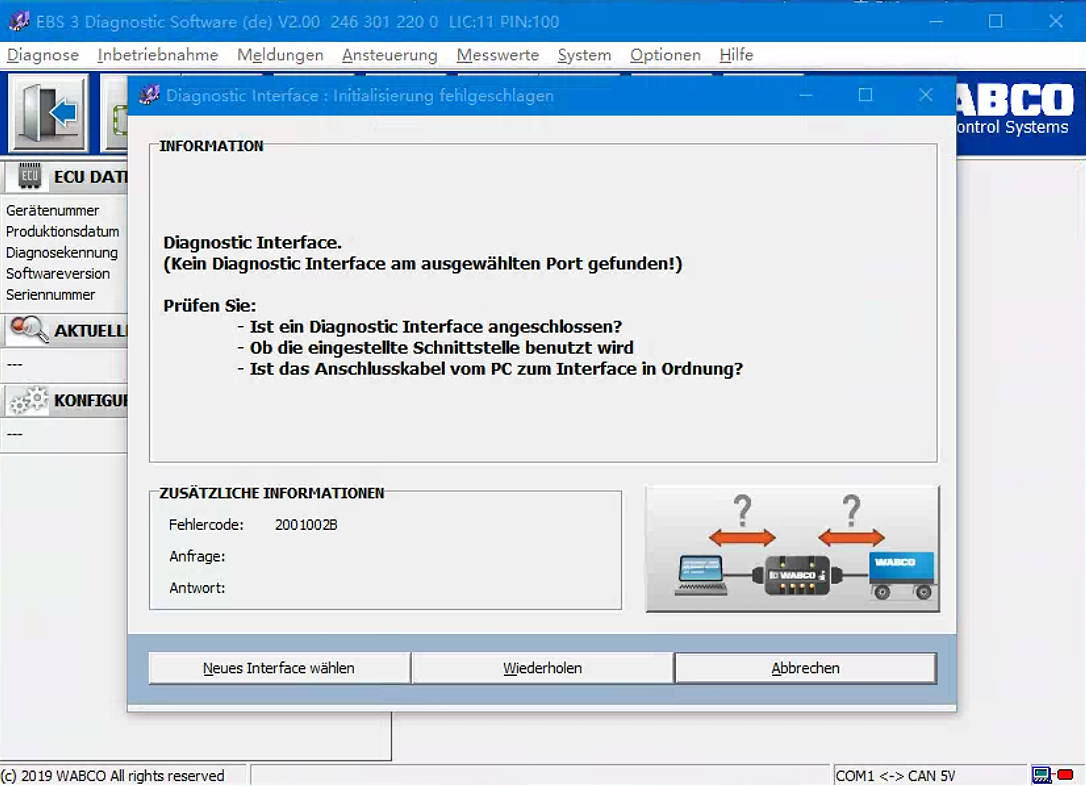Minimize the EBS 3 main window

[x=936, y=21]
